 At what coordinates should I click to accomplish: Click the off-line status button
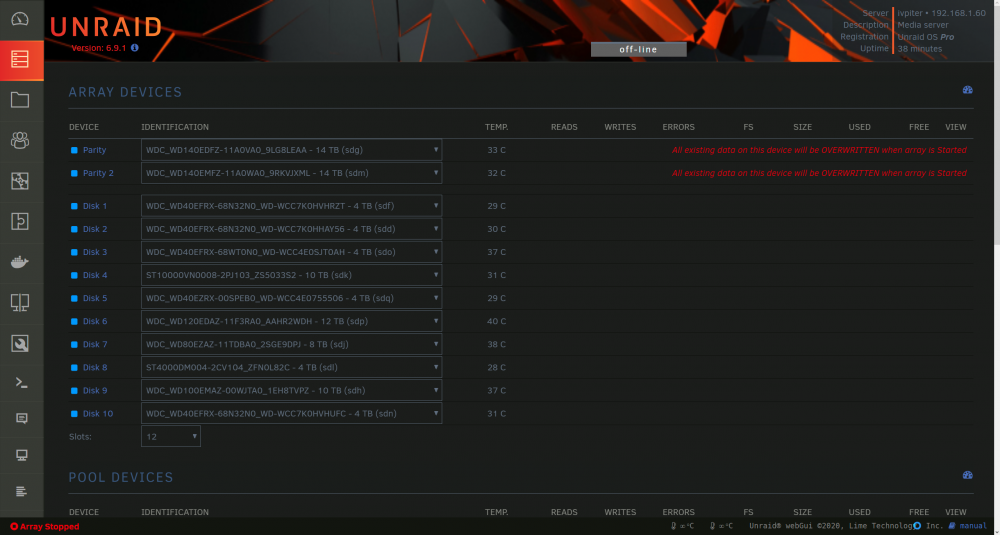coord(638,49)
